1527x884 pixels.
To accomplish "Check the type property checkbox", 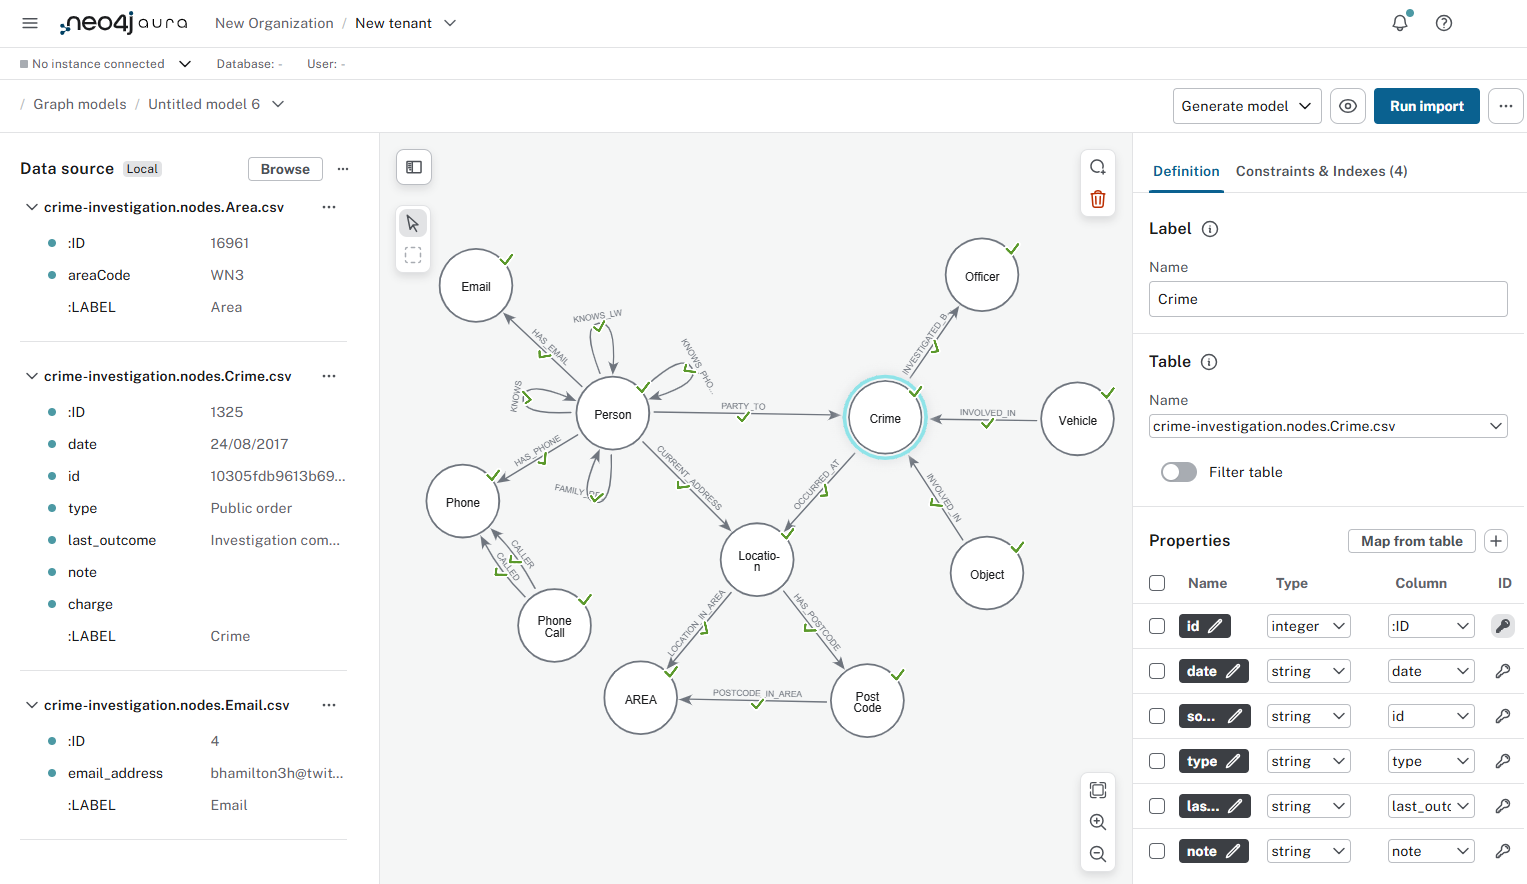I will [1157, 761].
